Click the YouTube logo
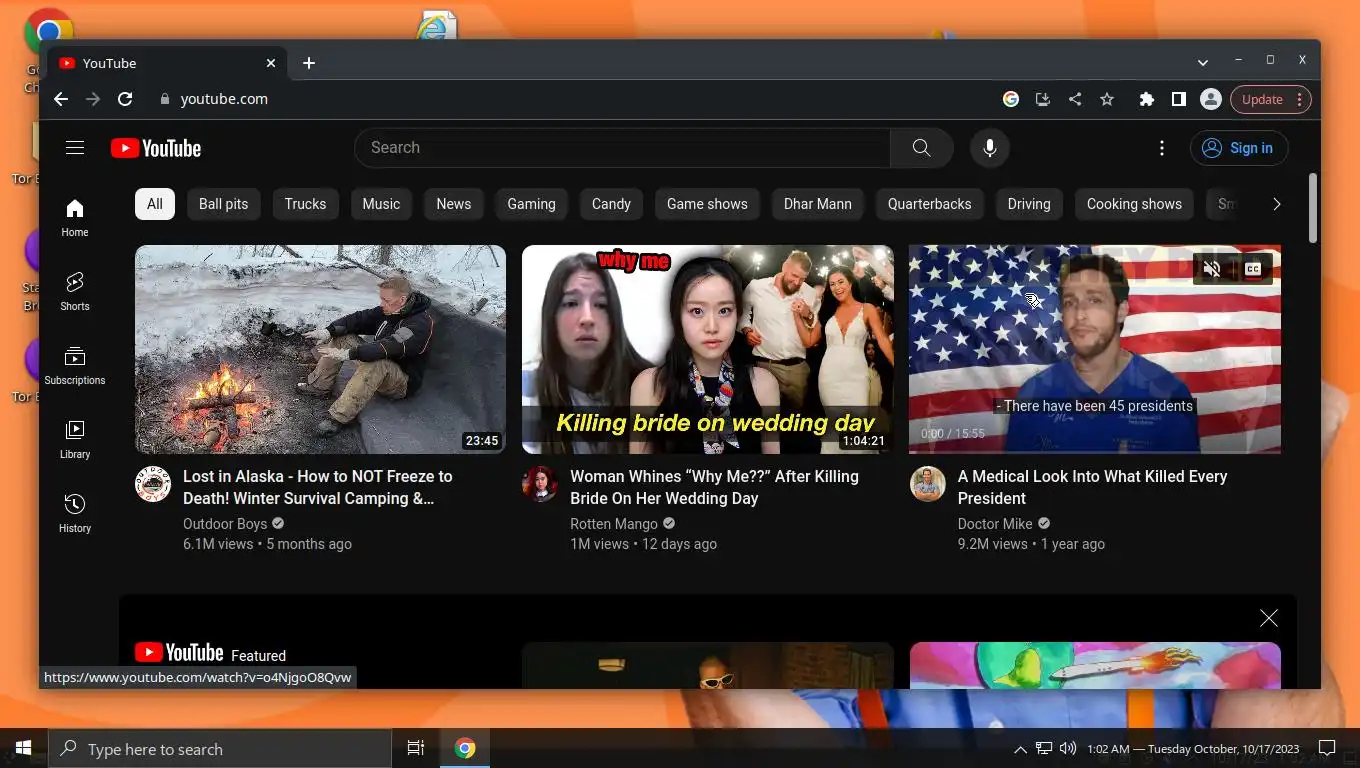Viewport: 1360px width, 768px height. click(x=156, y=148)
